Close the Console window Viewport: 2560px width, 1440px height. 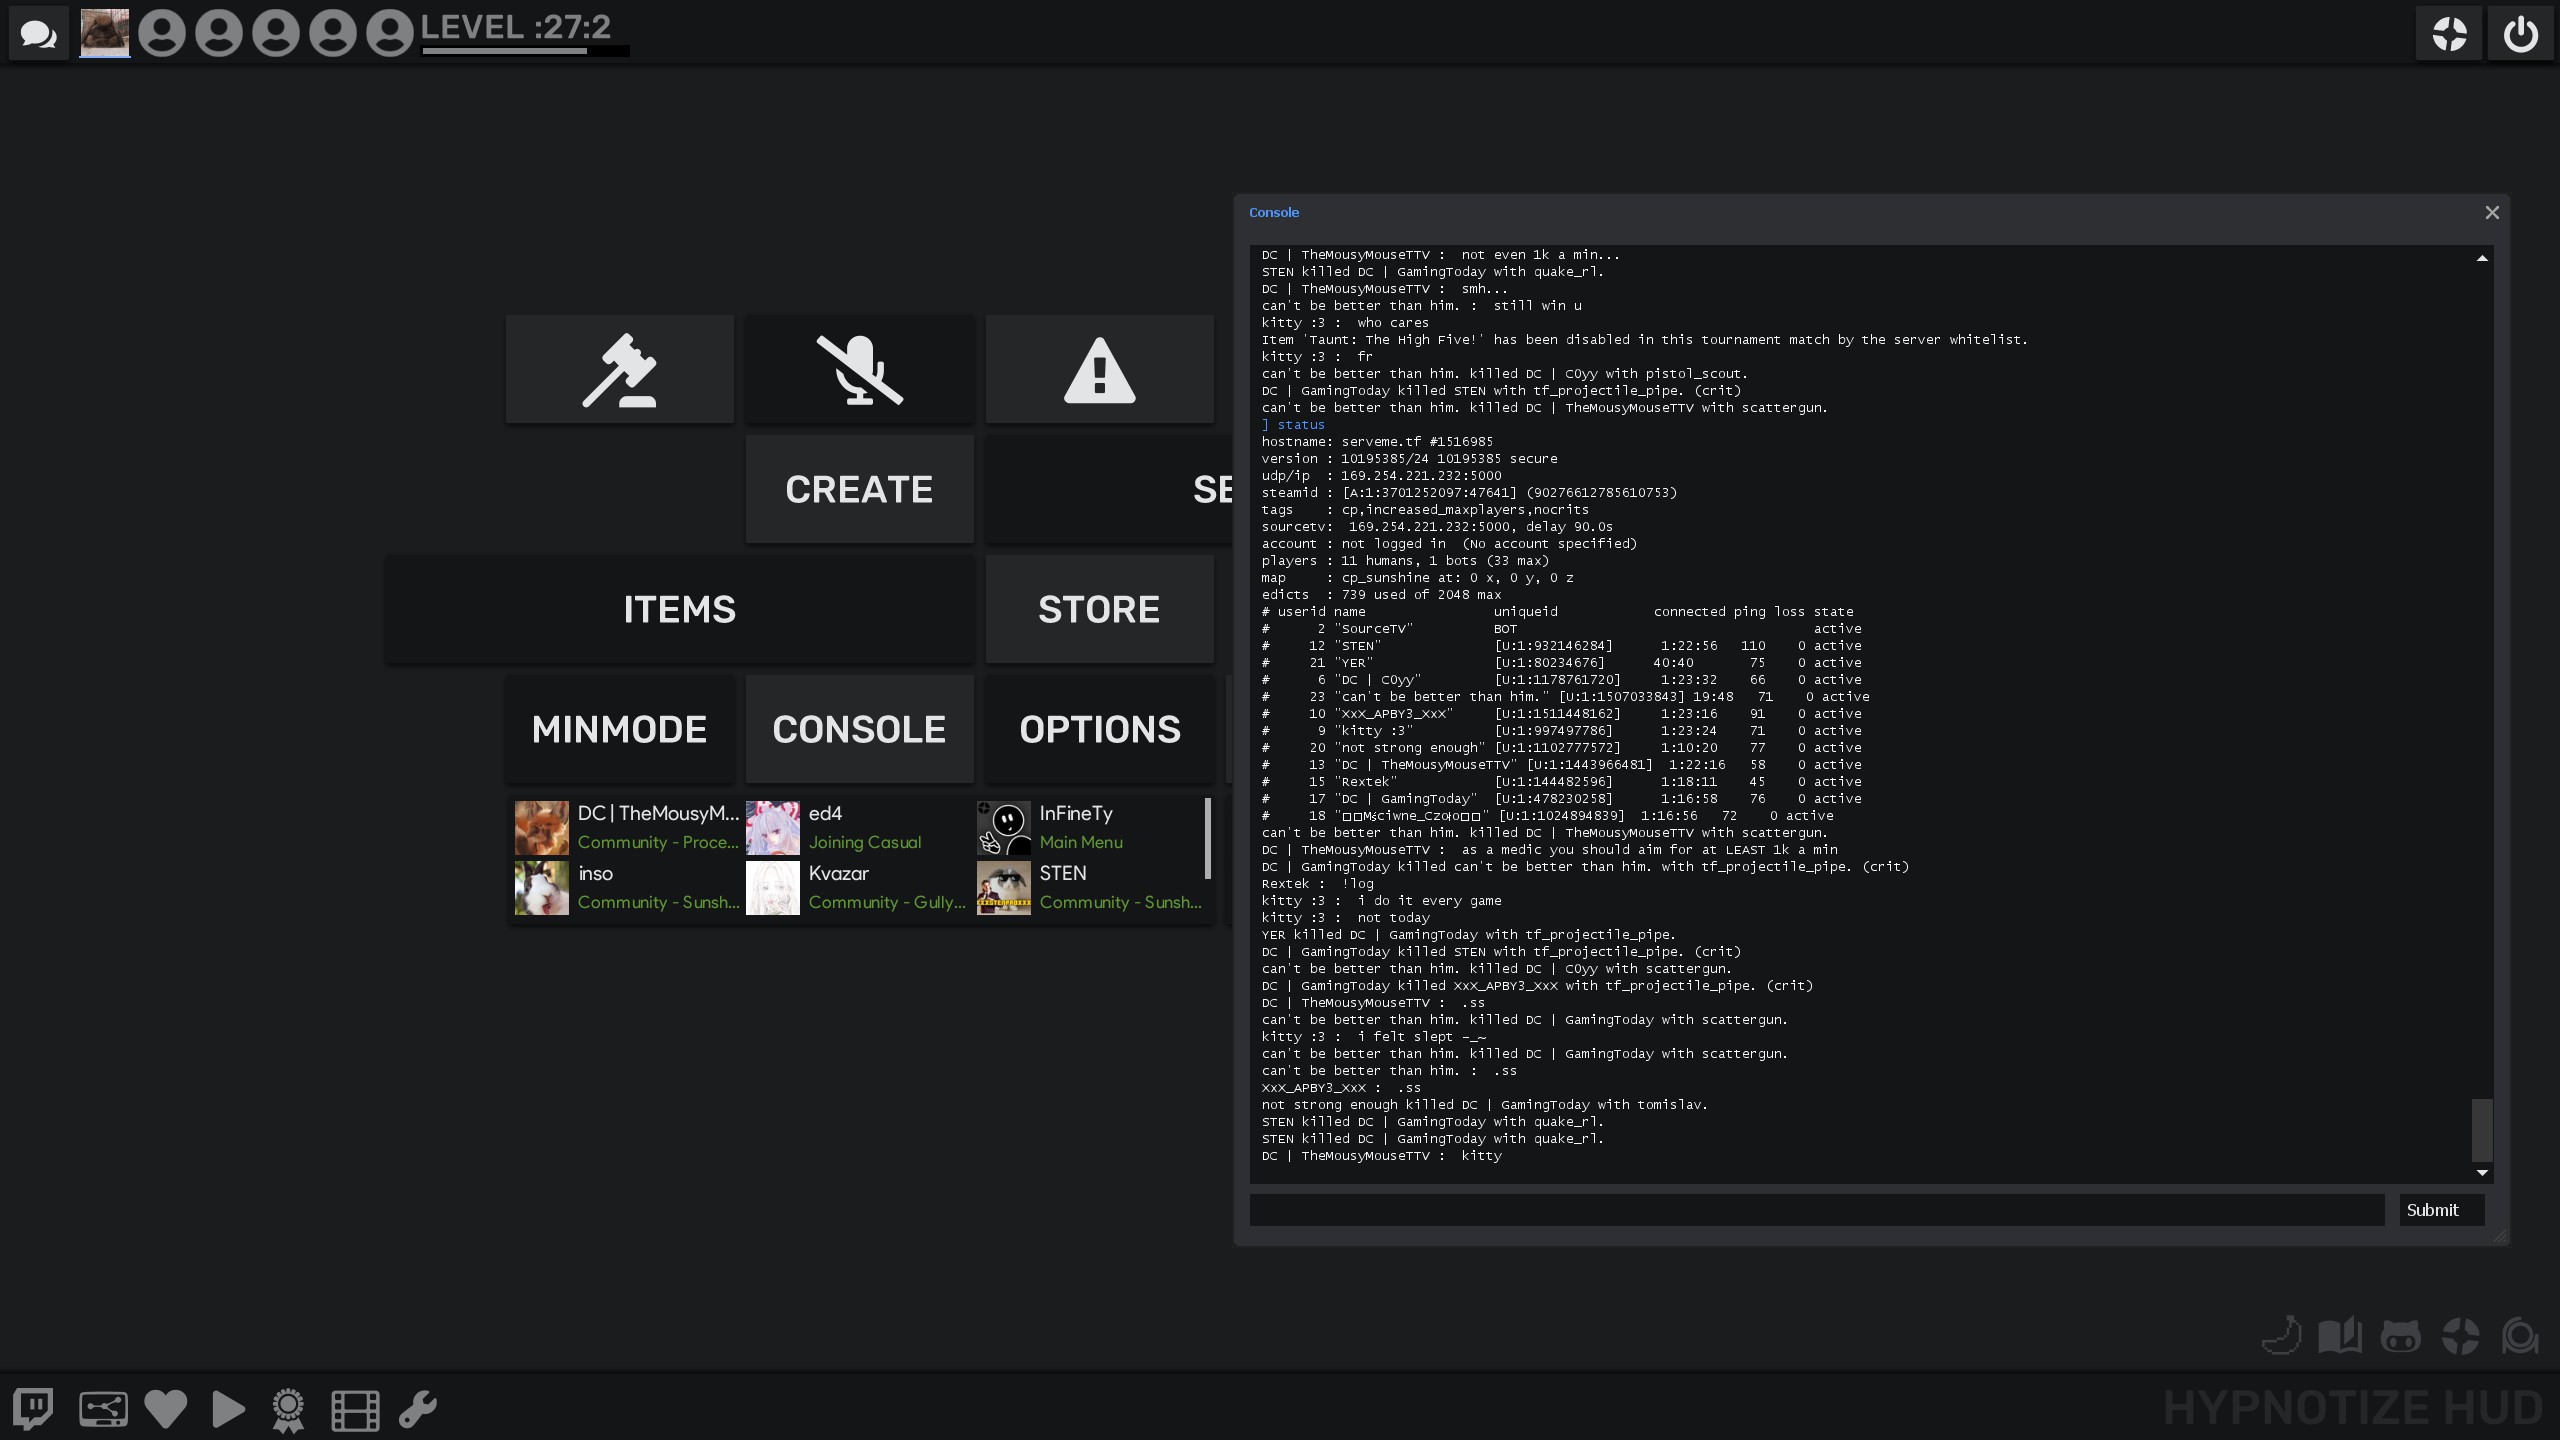pos(2491,213)
